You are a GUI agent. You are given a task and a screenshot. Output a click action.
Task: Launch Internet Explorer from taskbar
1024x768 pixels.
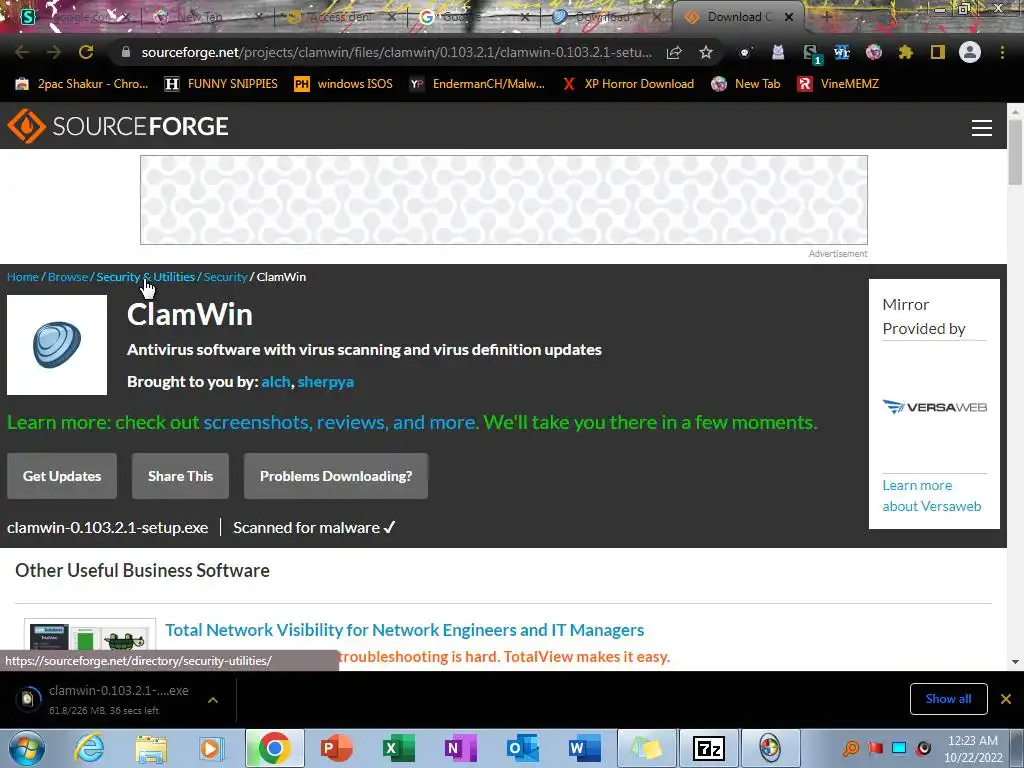tap(89, 748)
